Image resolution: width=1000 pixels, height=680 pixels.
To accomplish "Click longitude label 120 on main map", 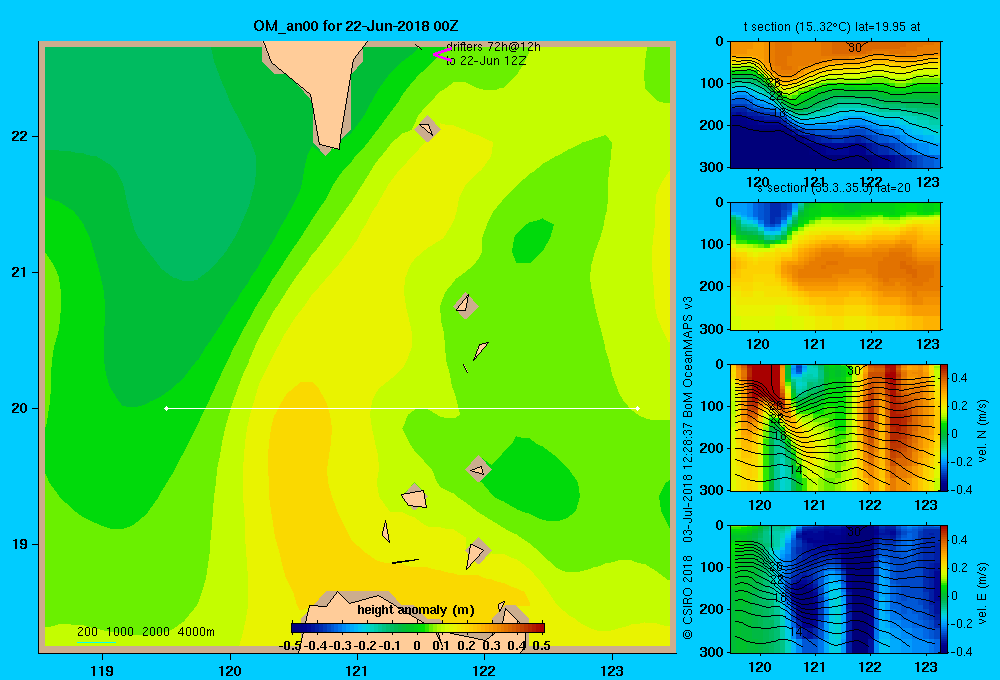I will point(230,670).
